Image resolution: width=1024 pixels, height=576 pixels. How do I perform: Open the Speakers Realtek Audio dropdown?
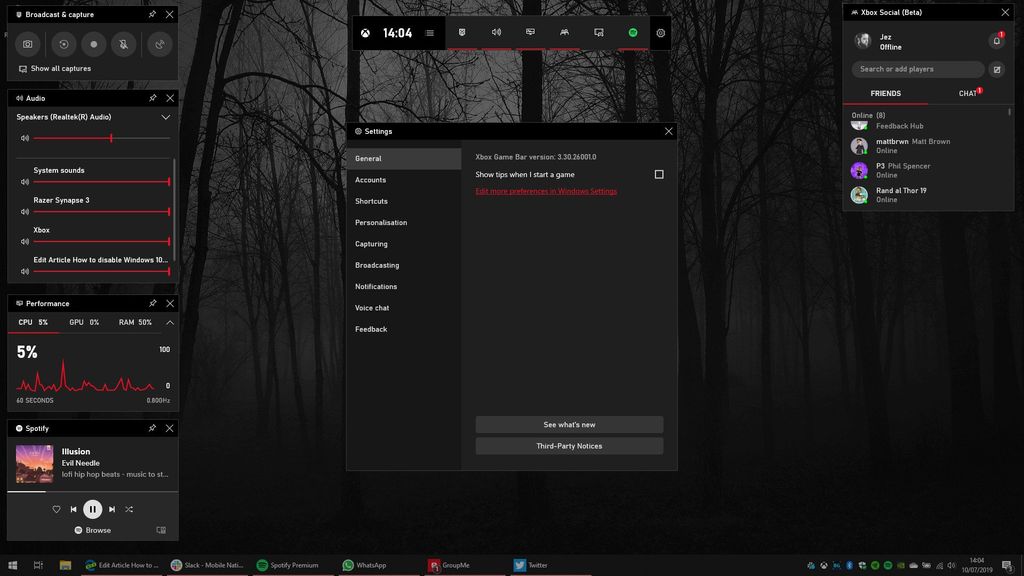pos(166,117)
